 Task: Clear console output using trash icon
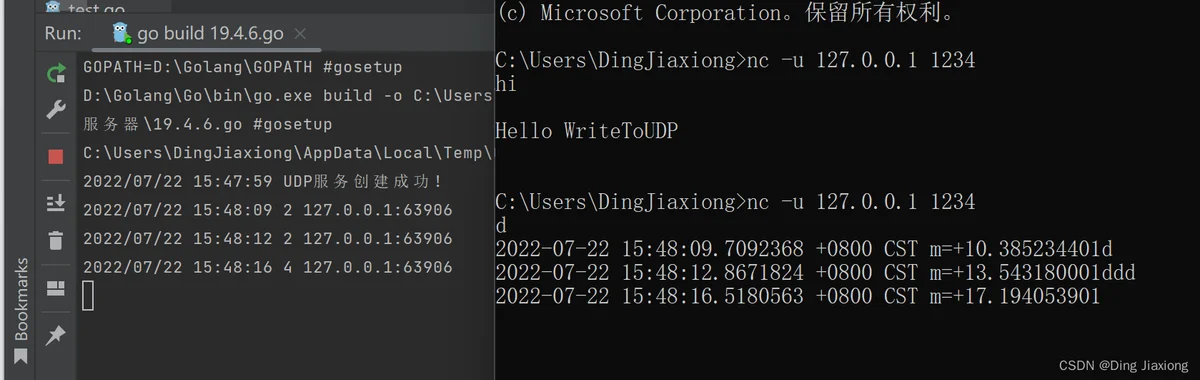click(55, 240)
